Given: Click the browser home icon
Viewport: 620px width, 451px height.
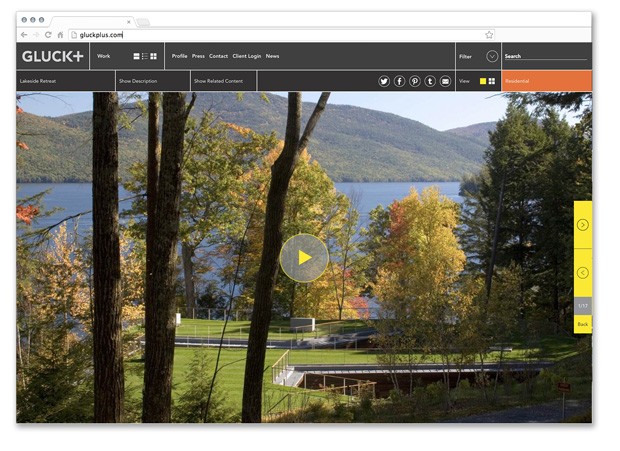Looking at the screenshot, I should [60, 35].
